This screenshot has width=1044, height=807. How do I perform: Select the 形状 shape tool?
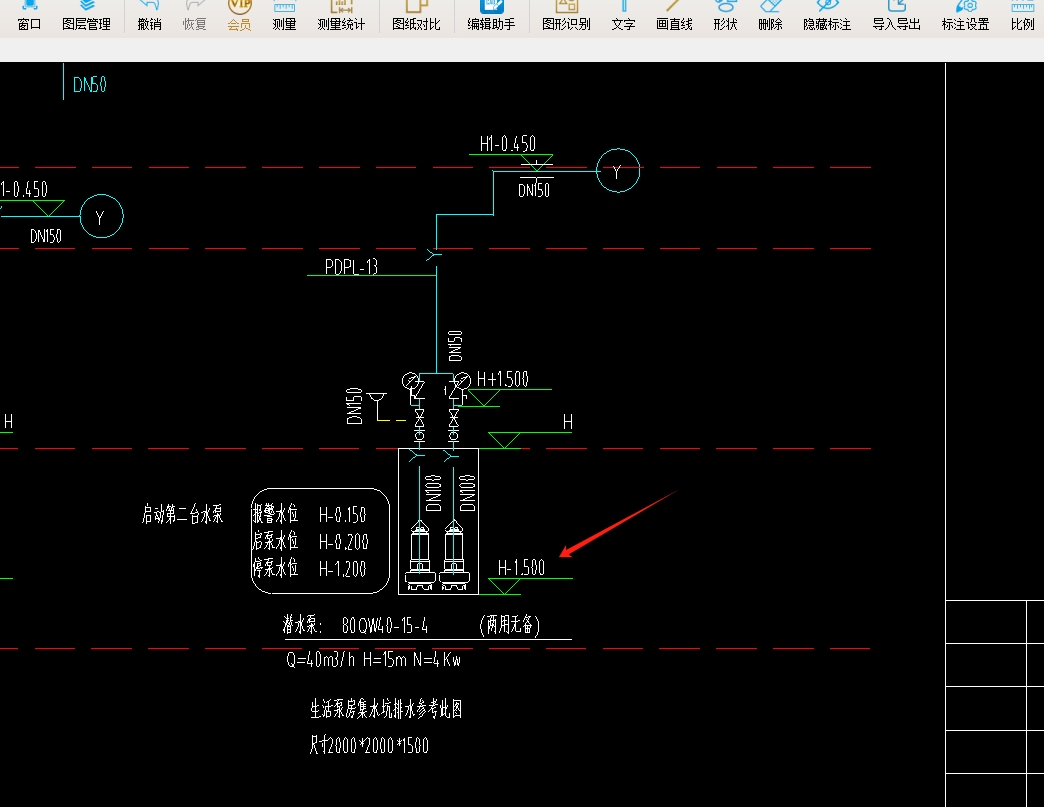(x=725, y=17)
